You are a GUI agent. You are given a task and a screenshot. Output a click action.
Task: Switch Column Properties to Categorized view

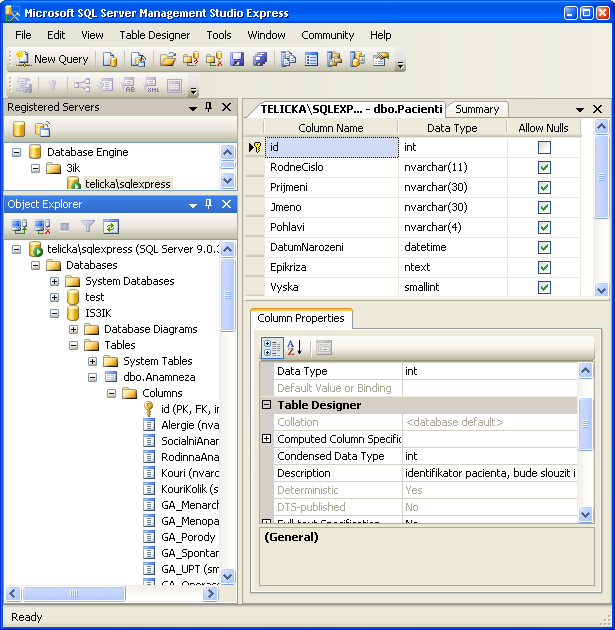272,348
